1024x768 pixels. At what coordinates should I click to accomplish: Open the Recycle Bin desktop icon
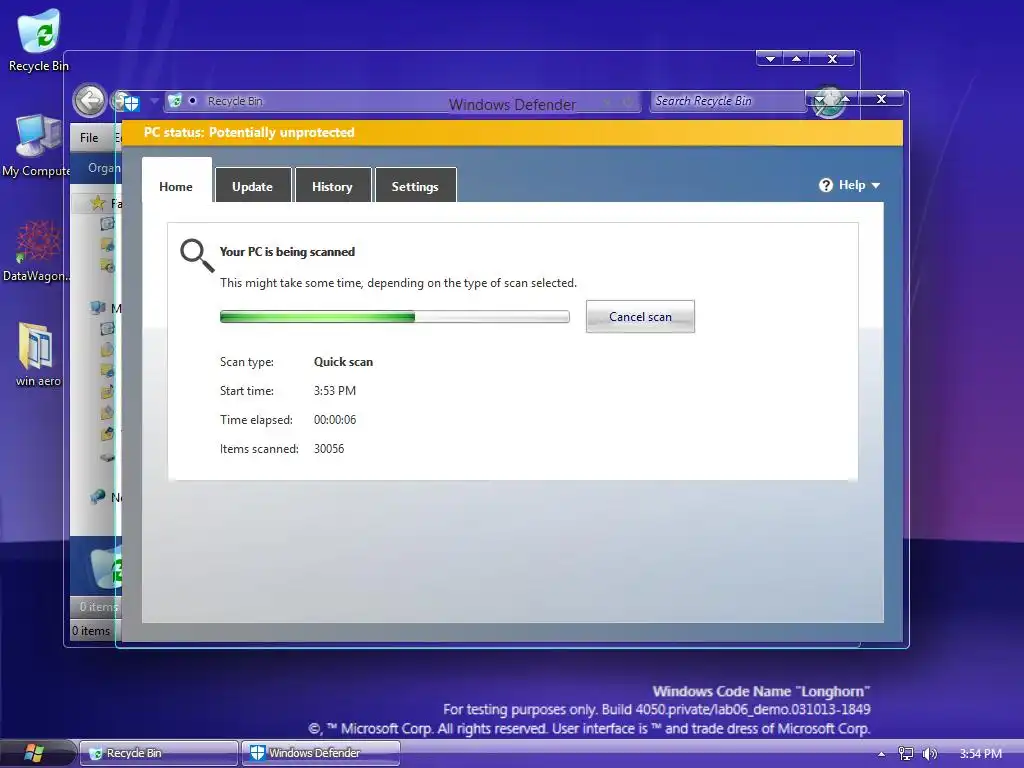[x=39, y=40]
